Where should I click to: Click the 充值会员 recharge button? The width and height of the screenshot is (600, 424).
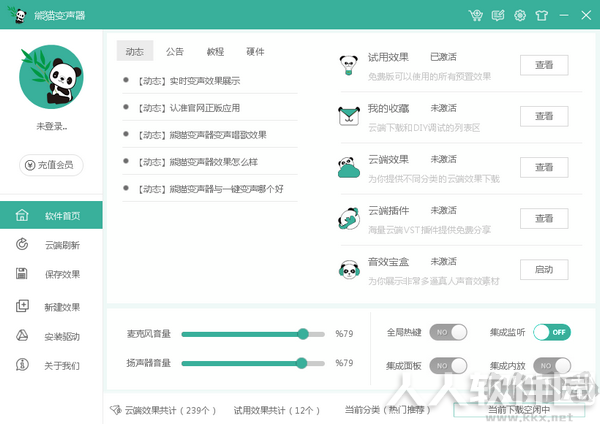51,165
